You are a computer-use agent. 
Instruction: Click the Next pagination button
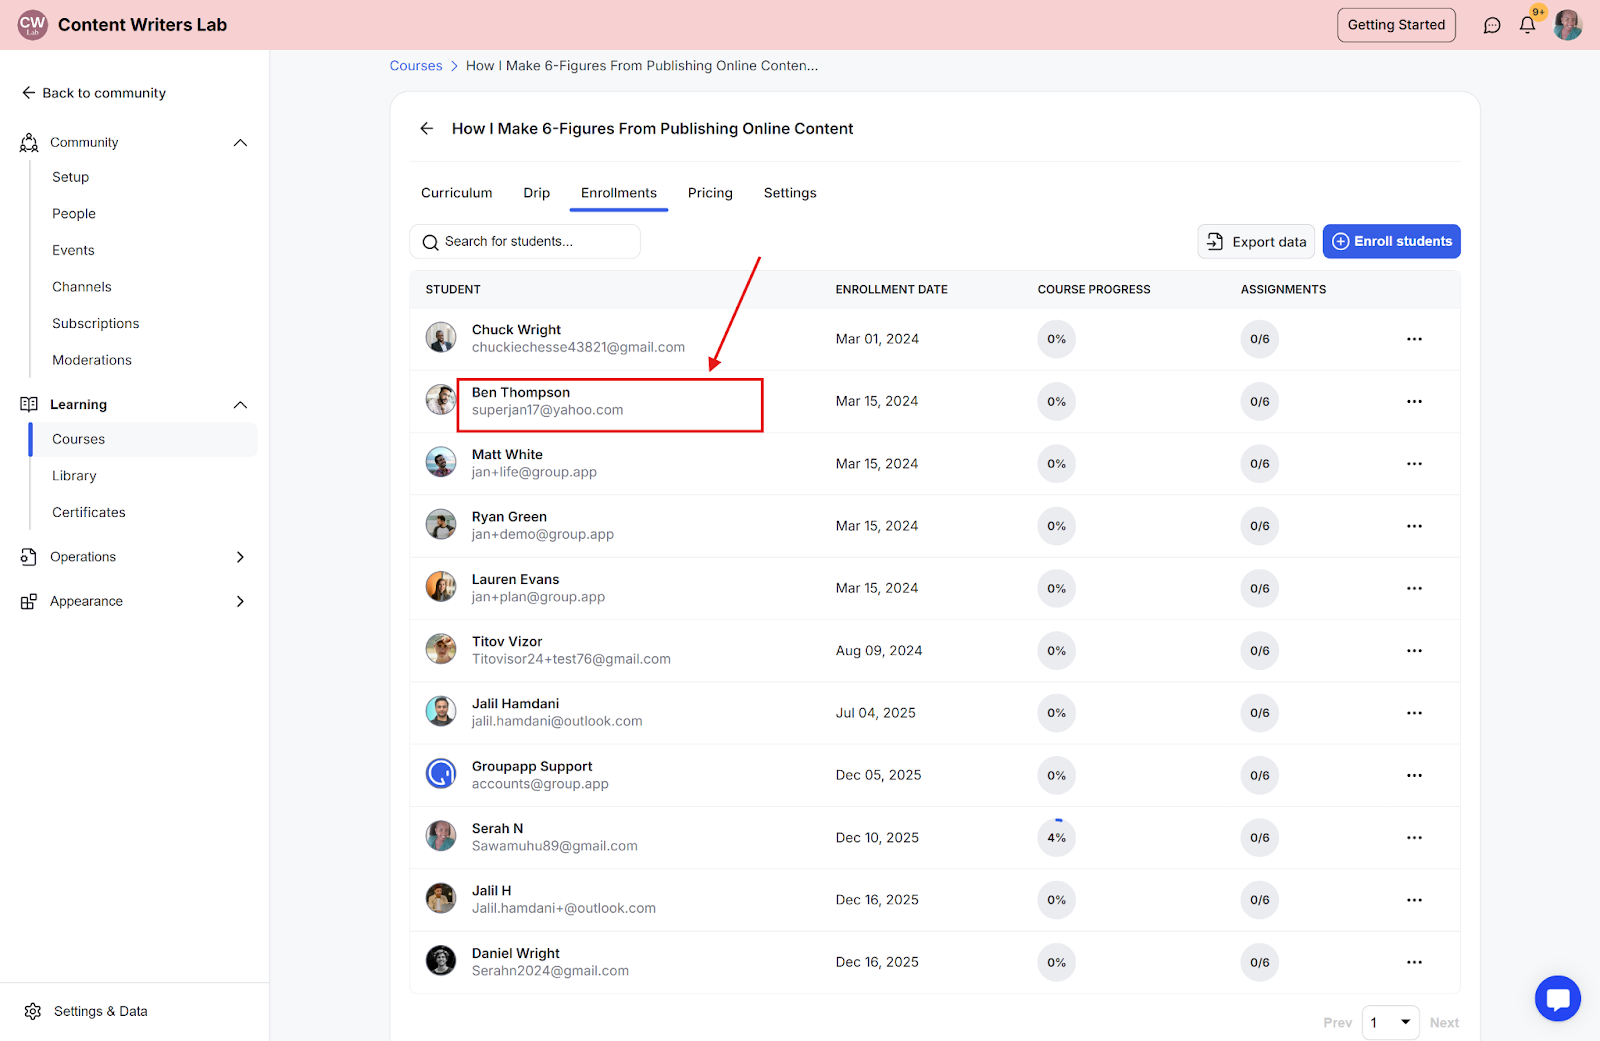[1444, 1022]
